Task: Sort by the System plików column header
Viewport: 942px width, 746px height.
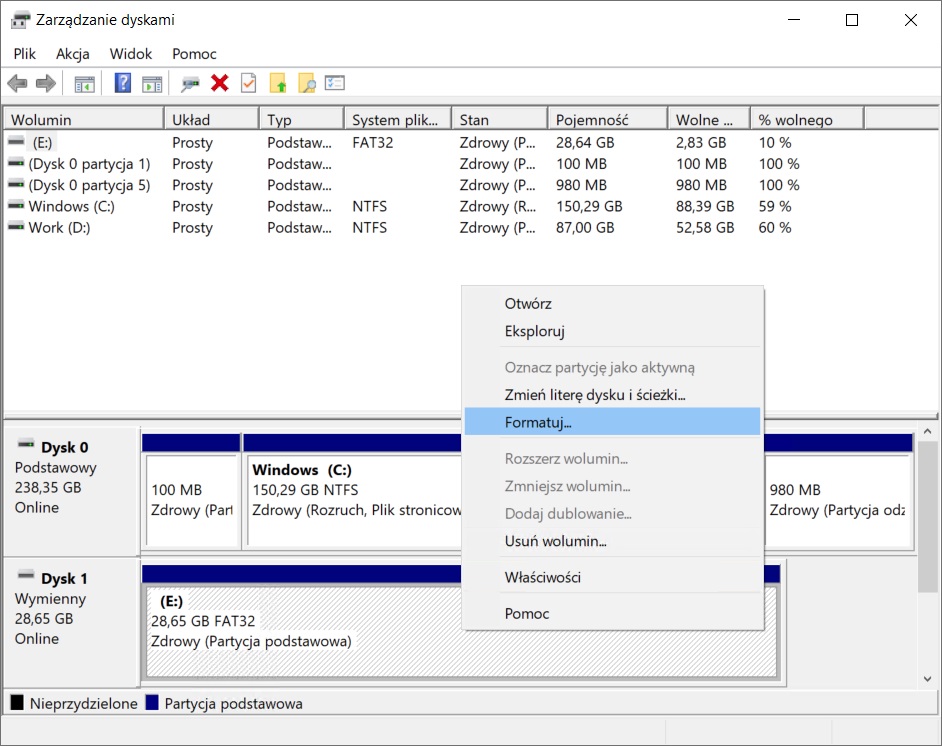Action: pyautogui.click(x=394, y=120)
